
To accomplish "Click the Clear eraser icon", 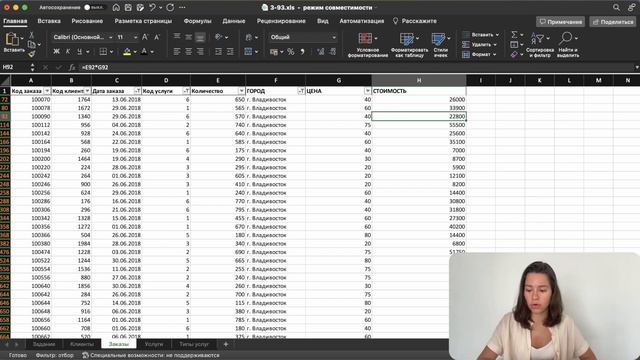I will click(x=514, y=54).
